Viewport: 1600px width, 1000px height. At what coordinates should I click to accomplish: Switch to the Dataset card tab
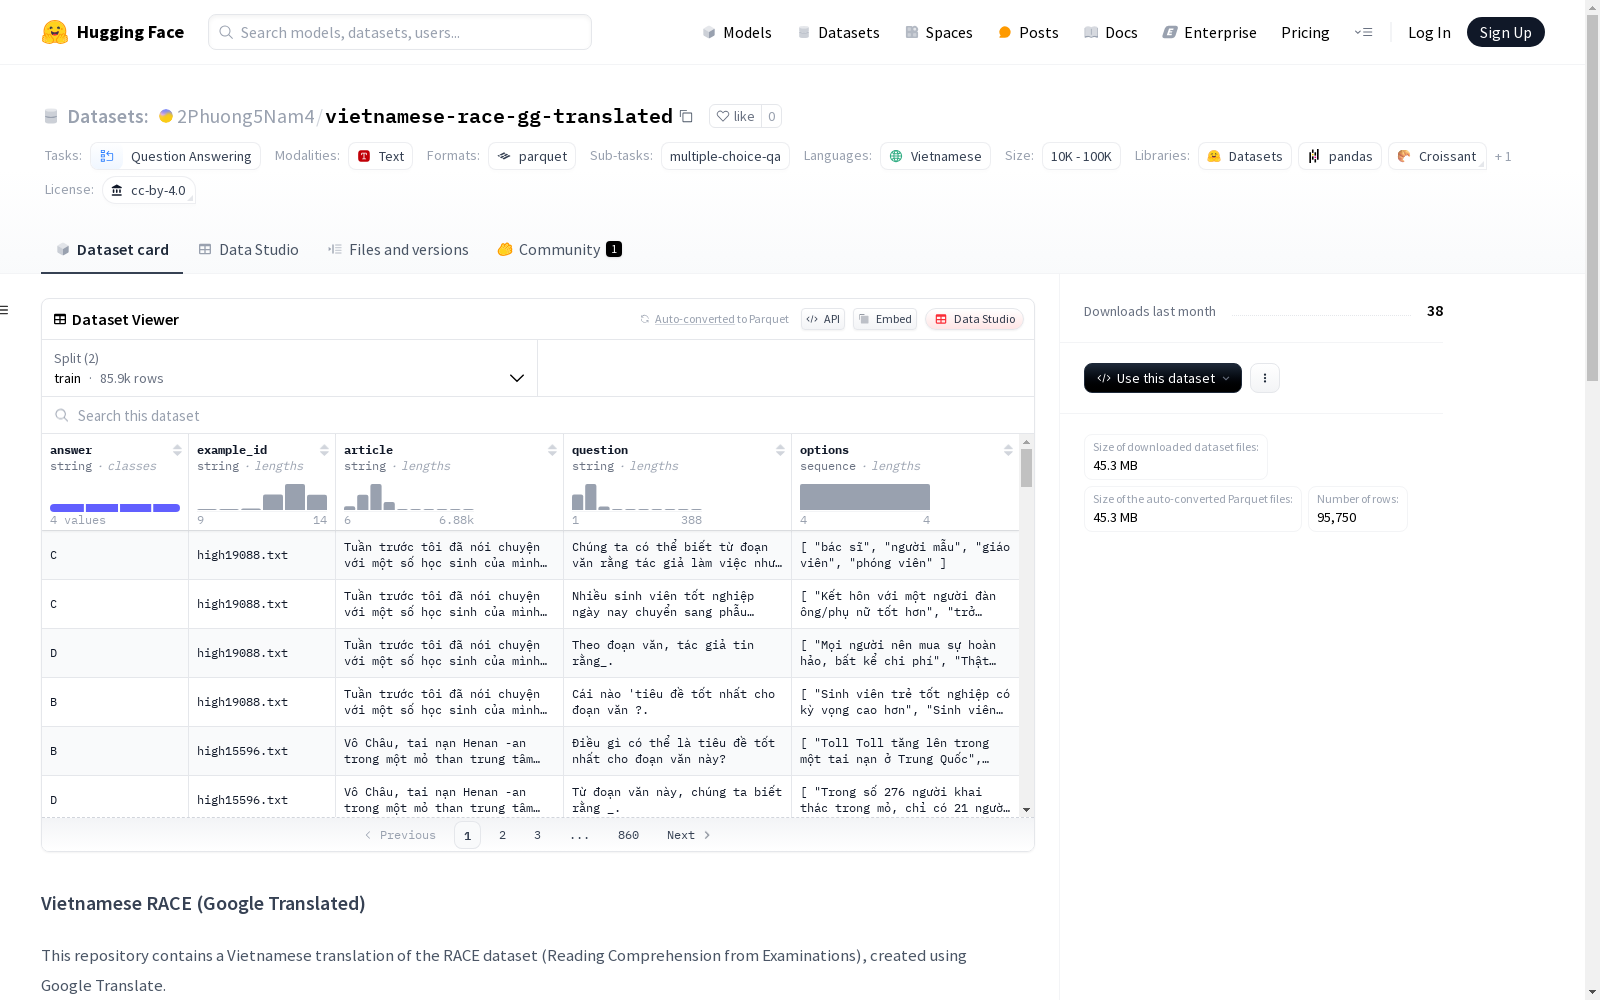coord(112,250)
